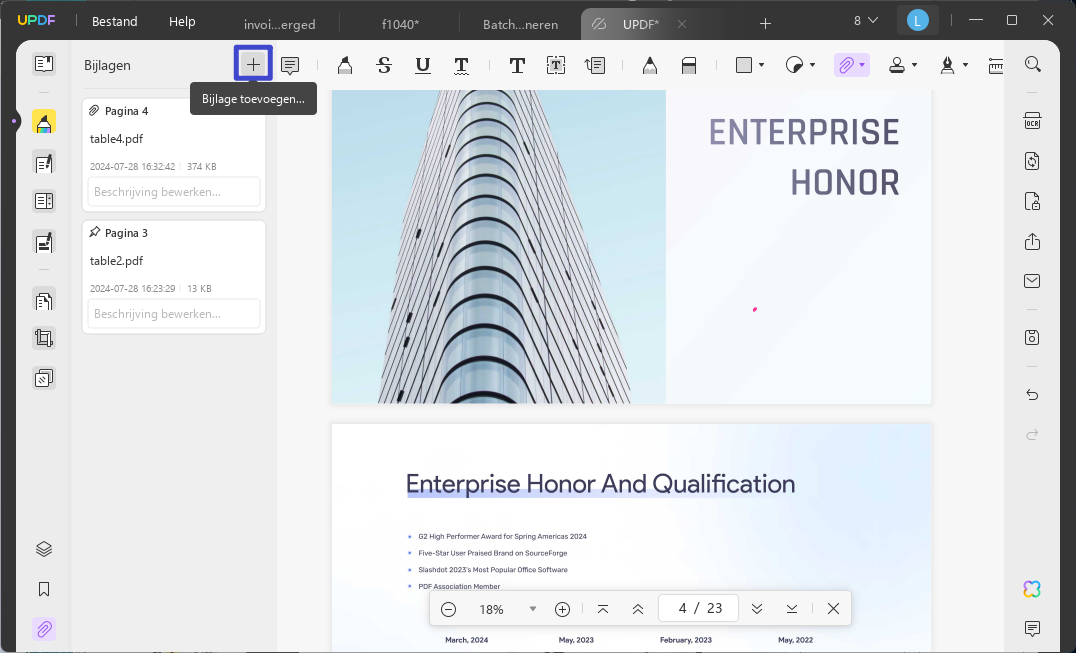Jump to the first page
Image resolution: width=1076 pixels, height=653 pixels.
click(603, 609)
